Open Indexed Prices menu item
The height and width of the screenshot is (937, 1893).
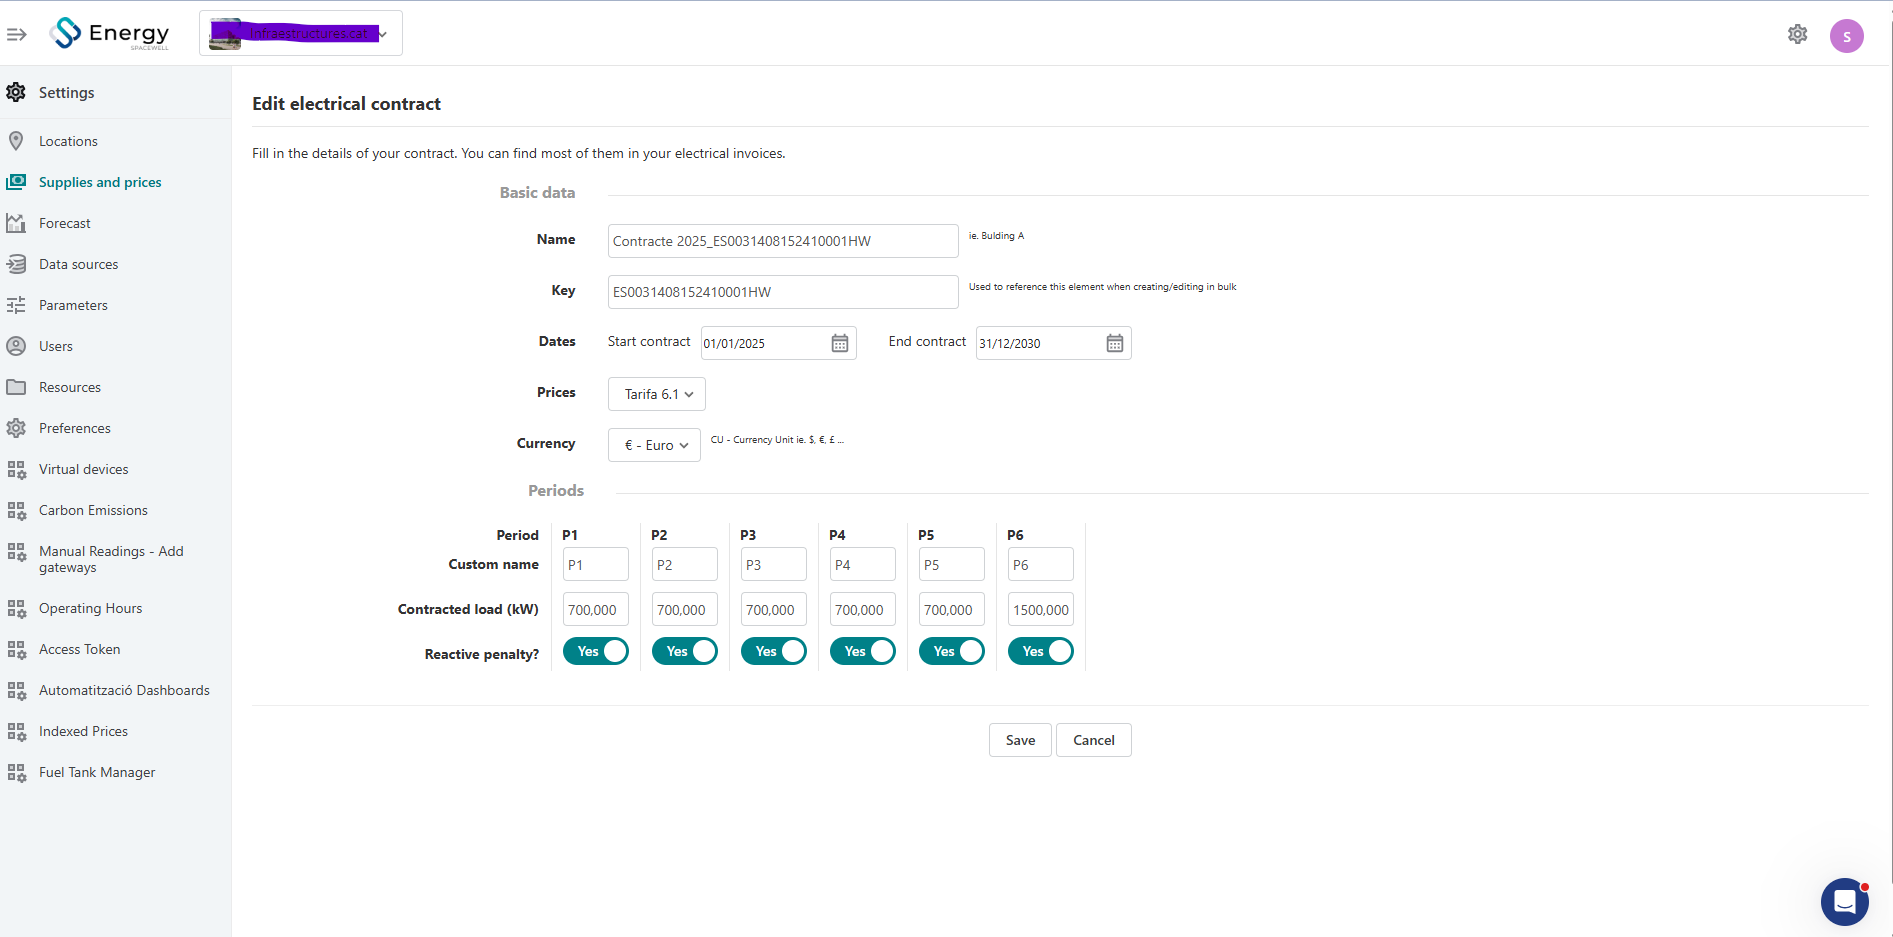click(83, 731)
